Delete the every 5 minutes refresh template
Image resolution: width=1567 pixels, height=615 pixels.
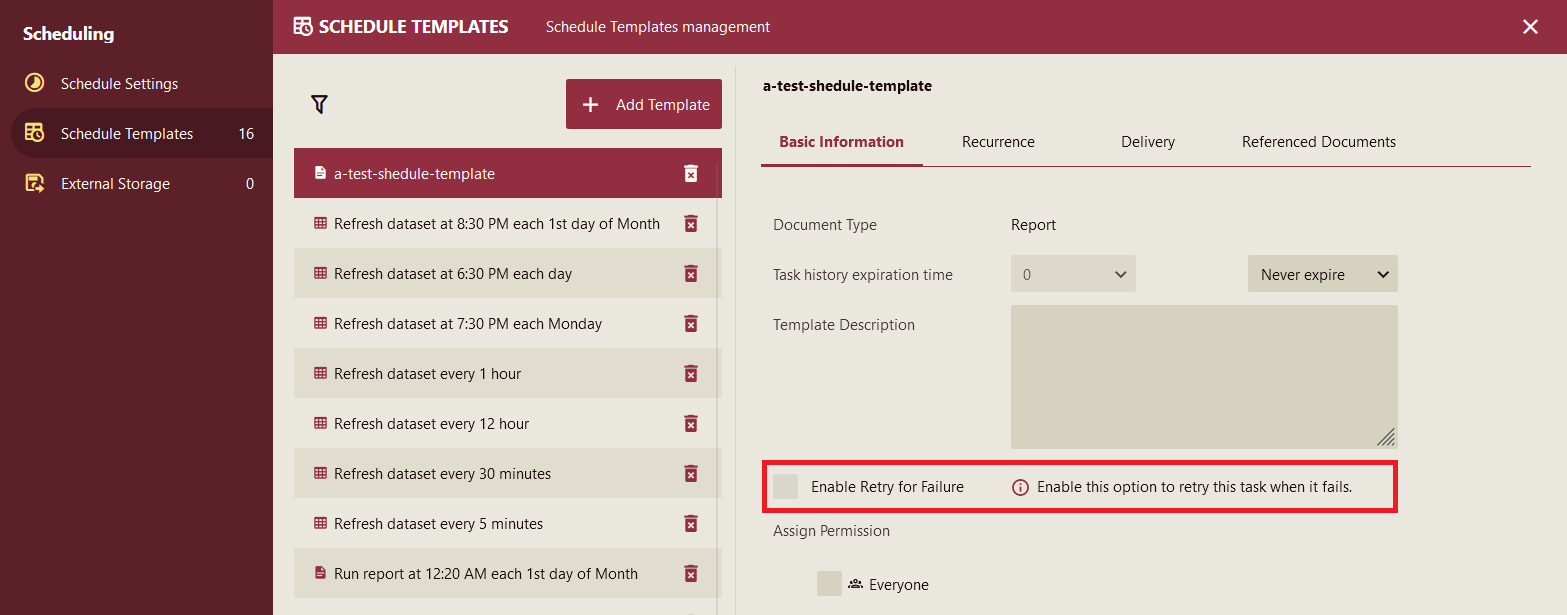[x=690, y=524]
